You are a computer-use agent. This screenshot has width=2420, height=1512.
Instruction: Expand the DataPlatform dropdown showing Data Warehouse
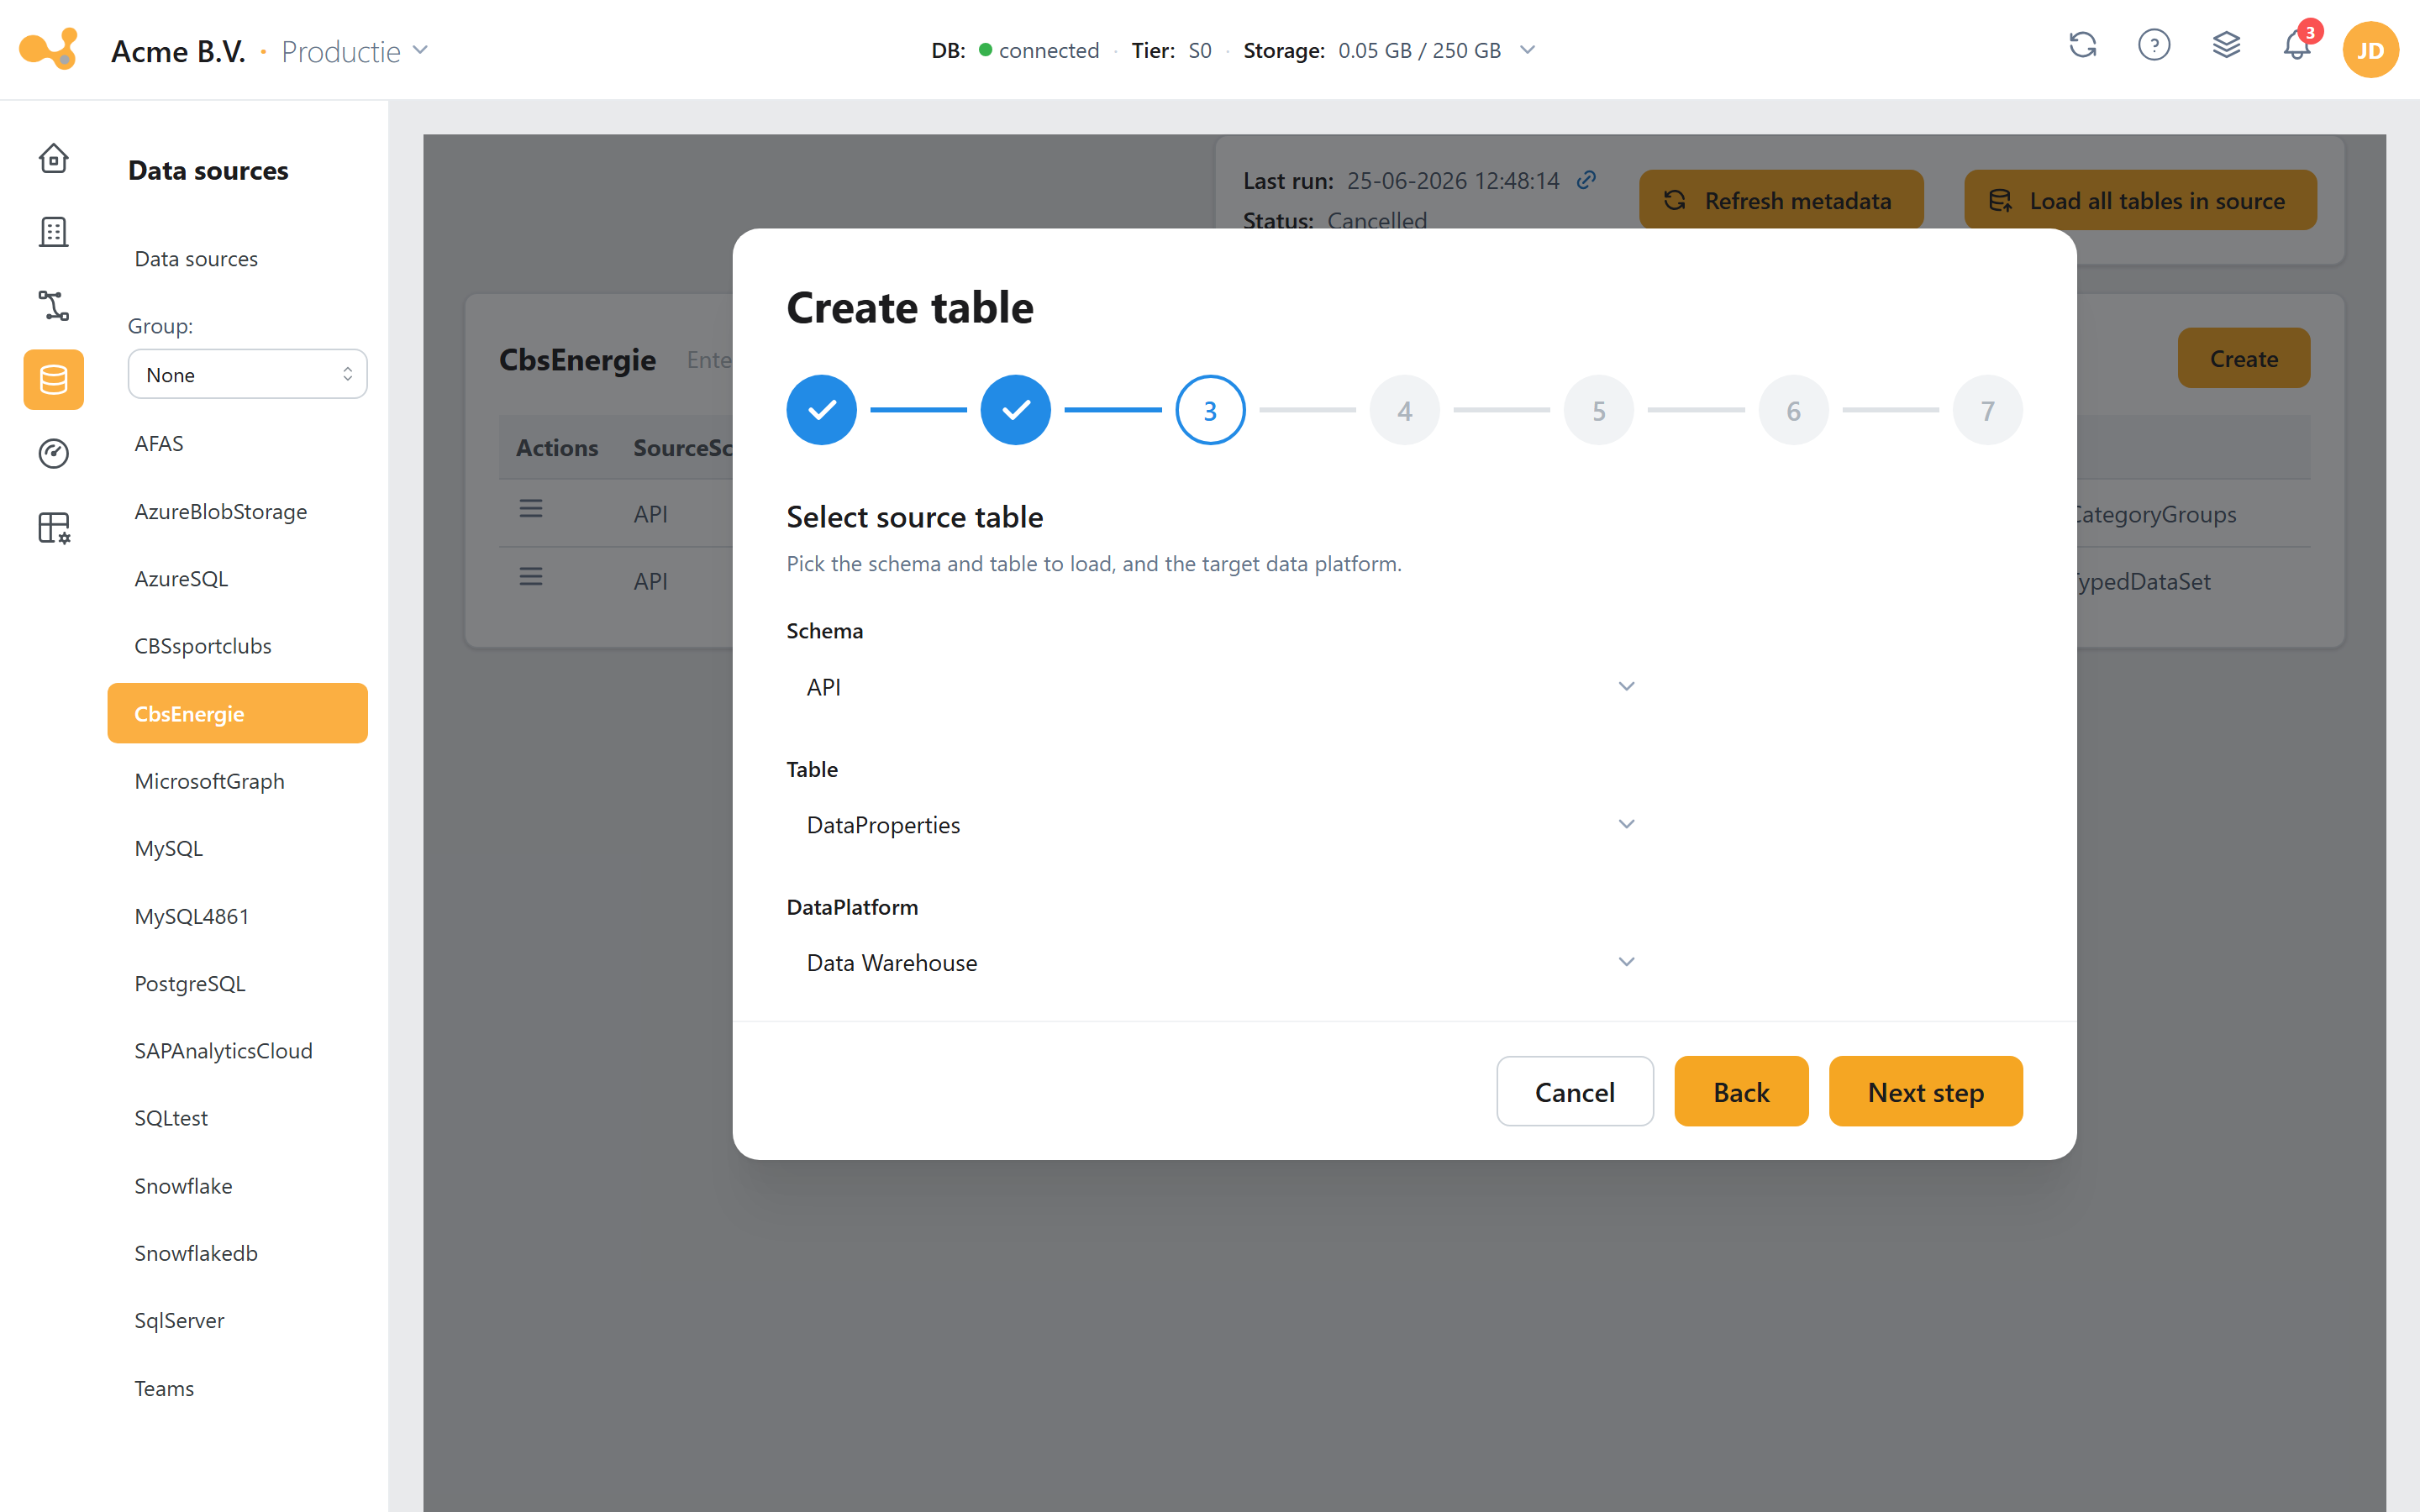[x=1222, y=963]
